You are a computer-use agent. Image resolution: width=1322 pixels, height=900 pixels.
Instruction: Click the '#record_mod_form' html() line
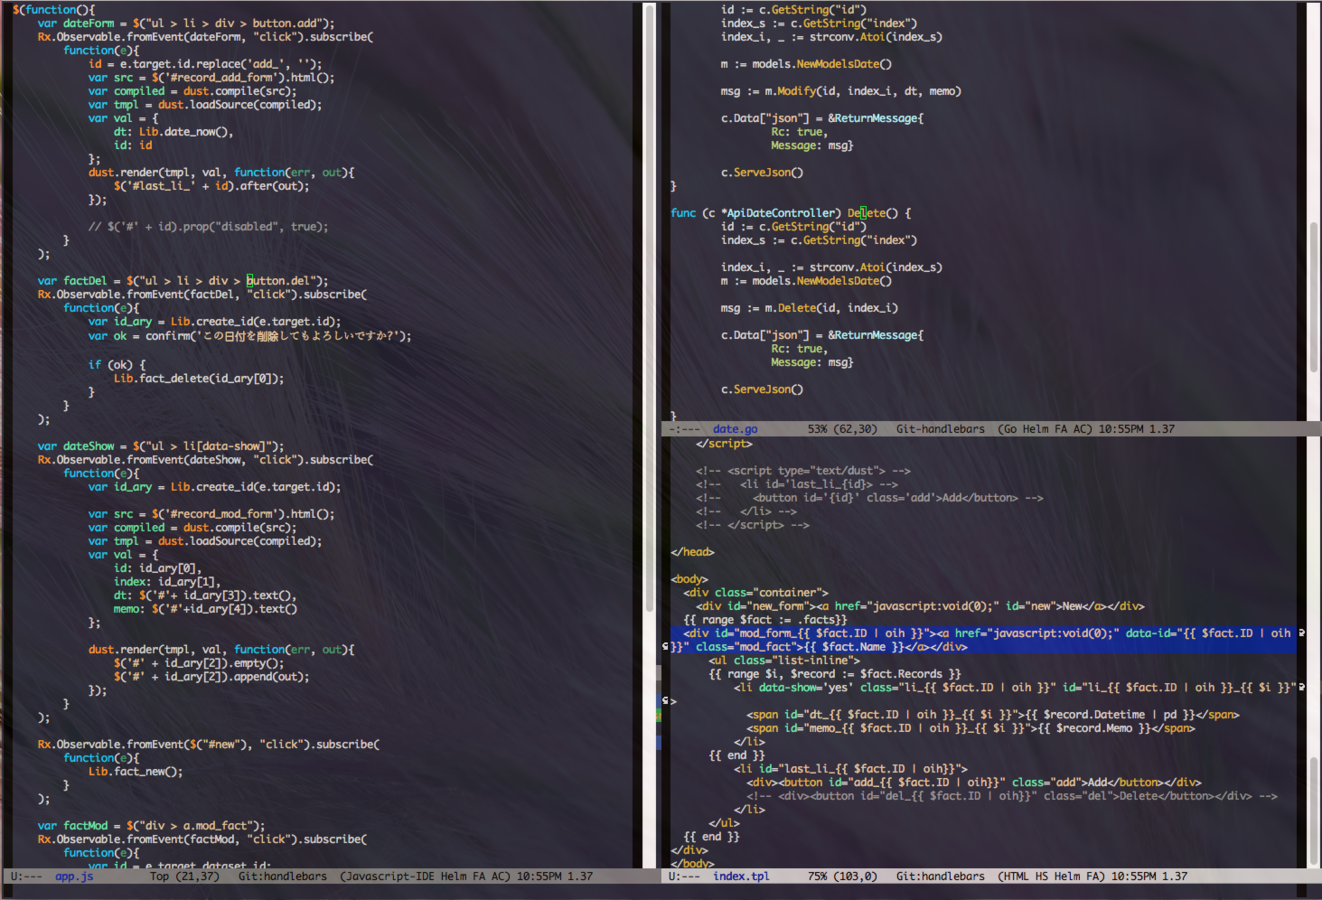211,514
